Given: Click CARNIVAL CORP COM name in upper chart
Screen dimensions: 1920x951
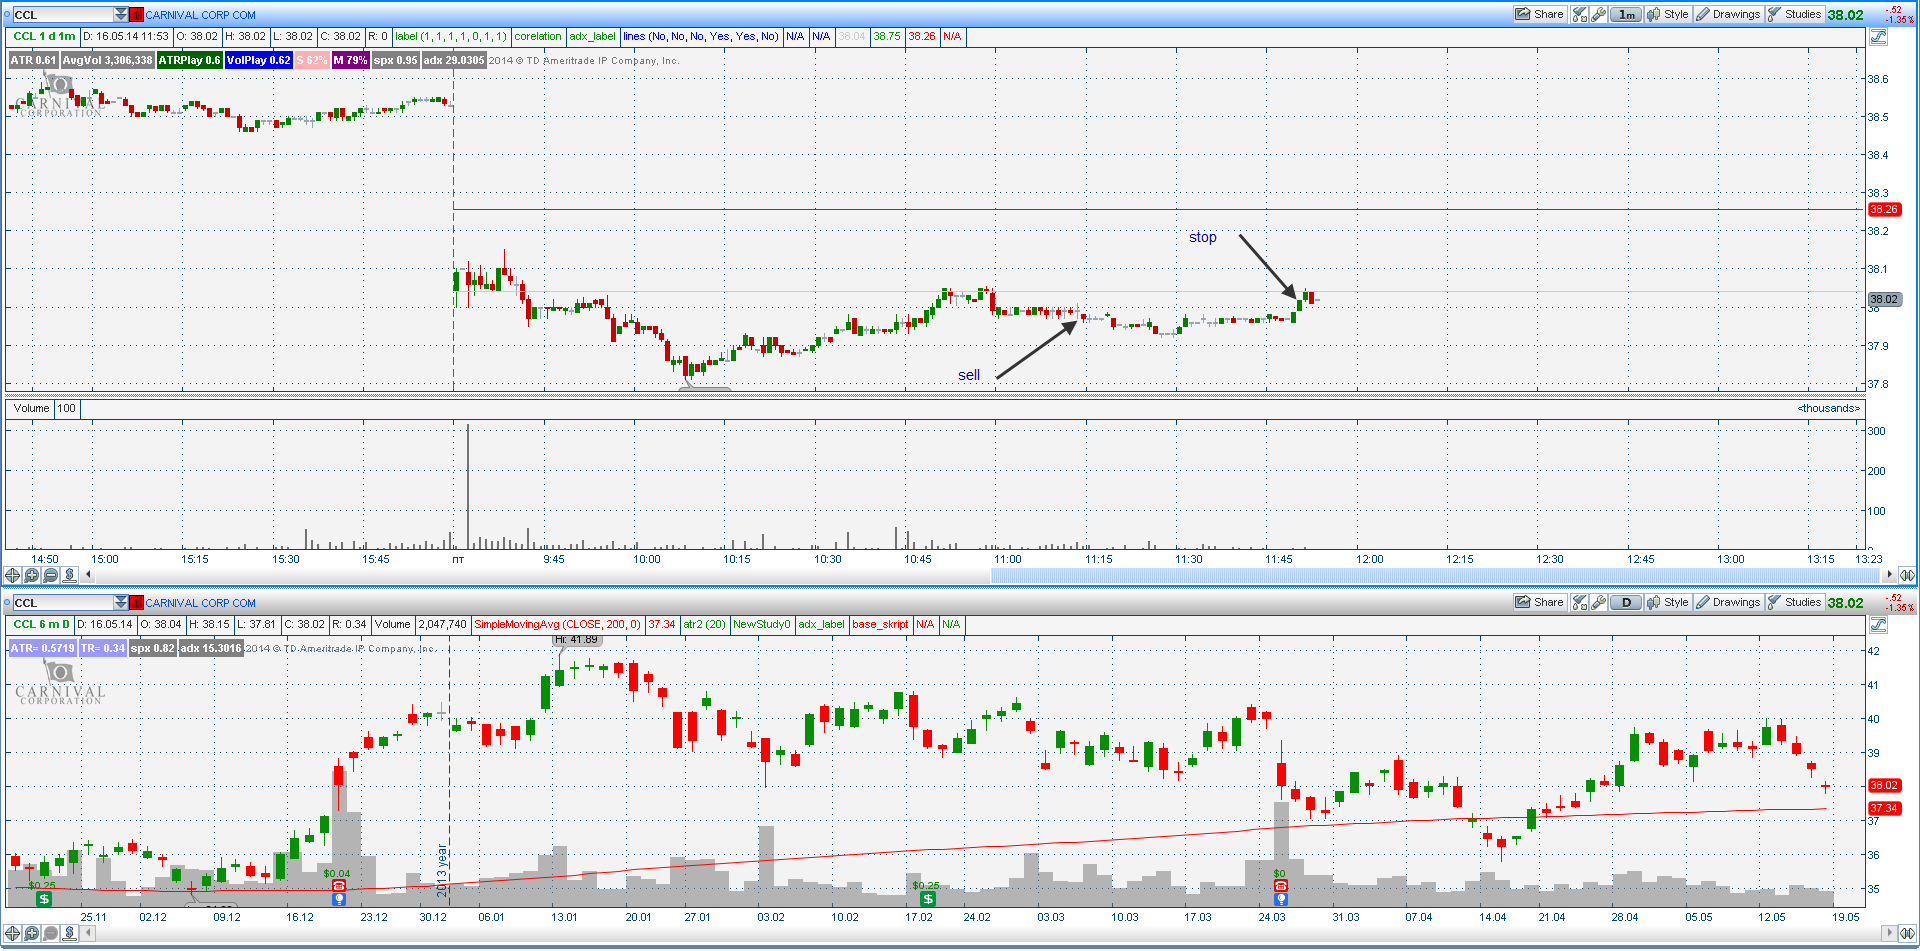Looking at the screenshot, I should pos(200,15).
